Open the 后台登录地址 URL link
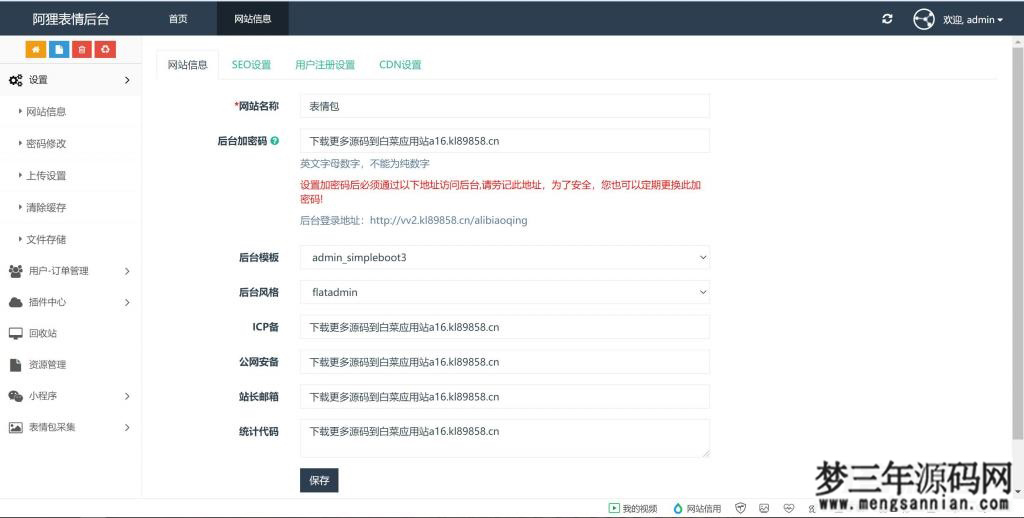This screenshot has width=1024, height=518. pos(449,220)
